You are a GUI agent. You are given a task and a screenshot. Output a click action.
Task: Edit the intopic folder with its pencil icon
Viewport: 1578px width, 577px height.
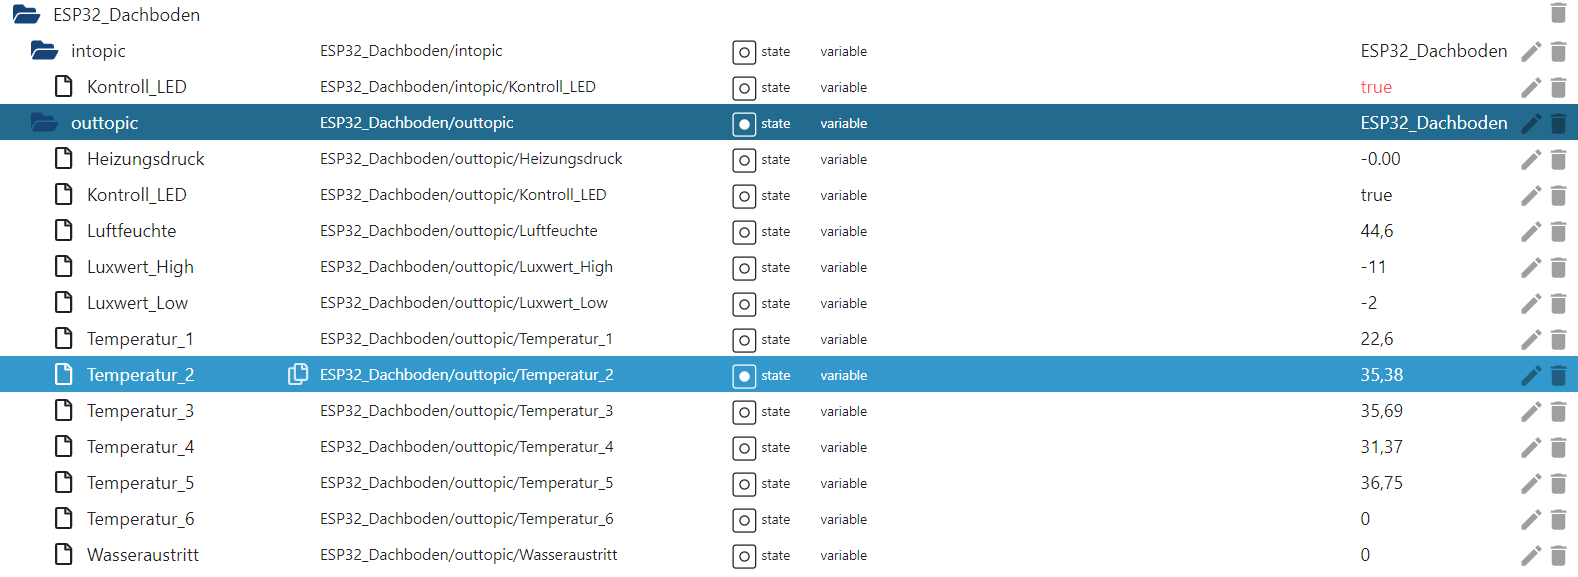pyautogui.click(x=1530, y=51)
